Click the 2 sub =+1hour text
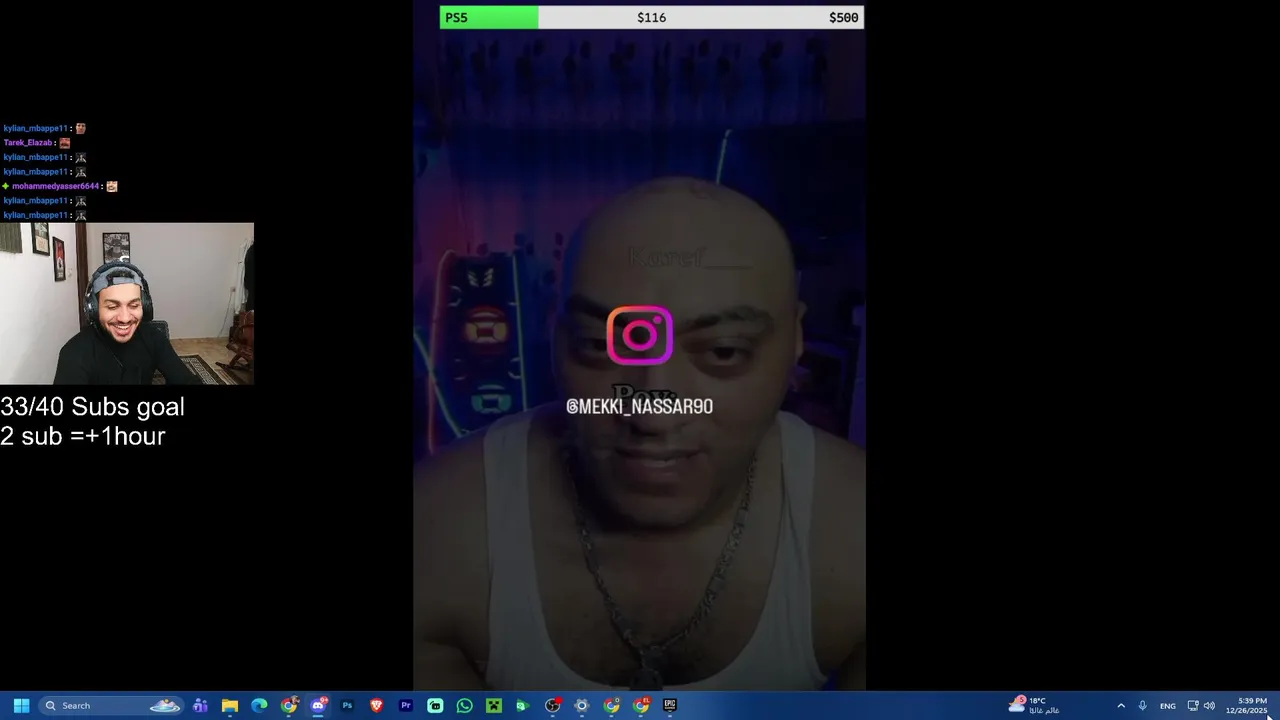The width and height of the screenshot is (1280, 720). (x=83, y=436)
